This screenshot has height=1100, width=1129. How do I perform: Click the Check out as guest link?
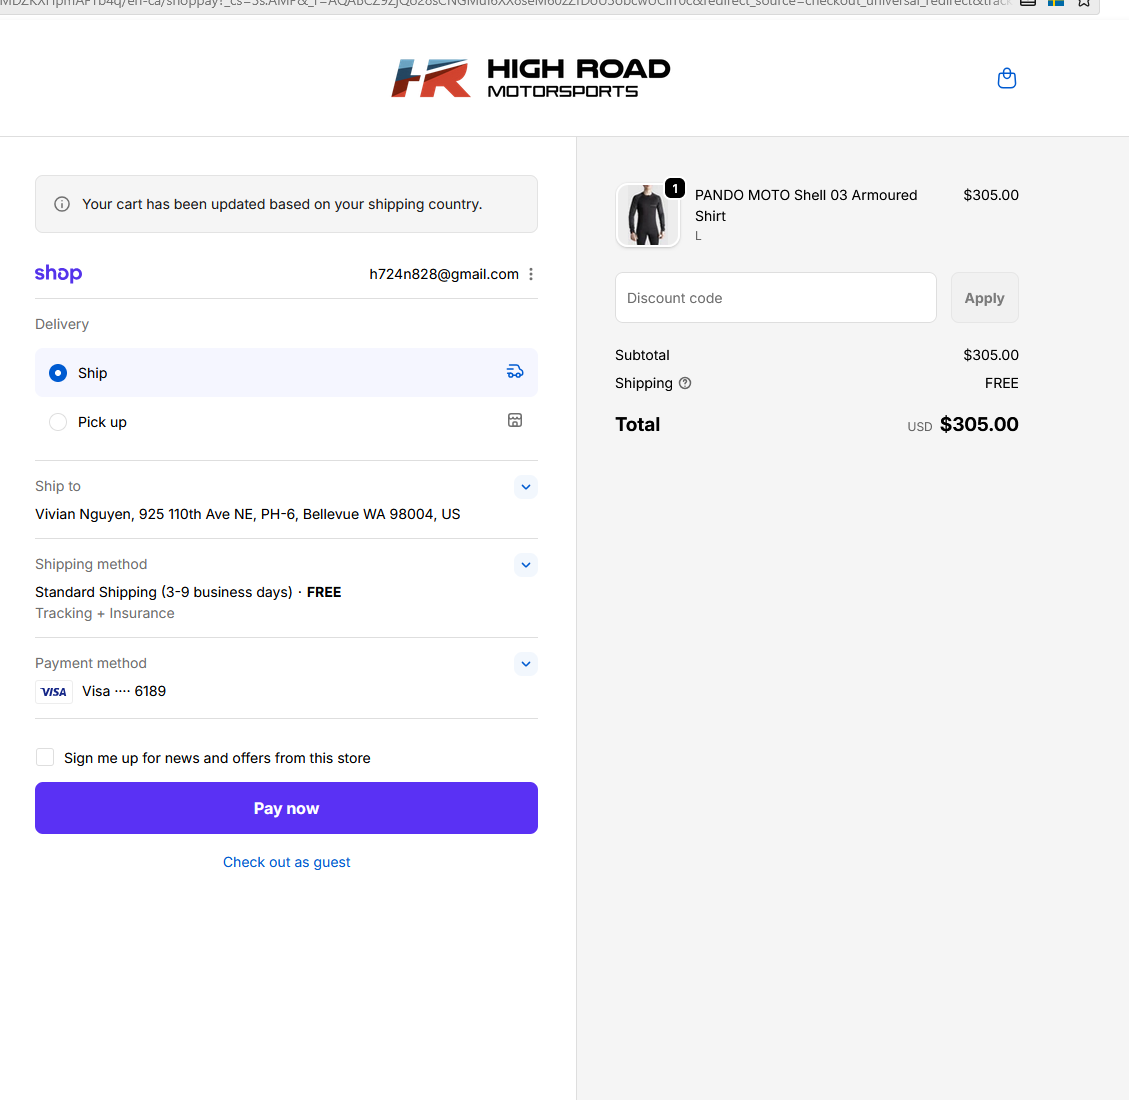coord(286,862)
